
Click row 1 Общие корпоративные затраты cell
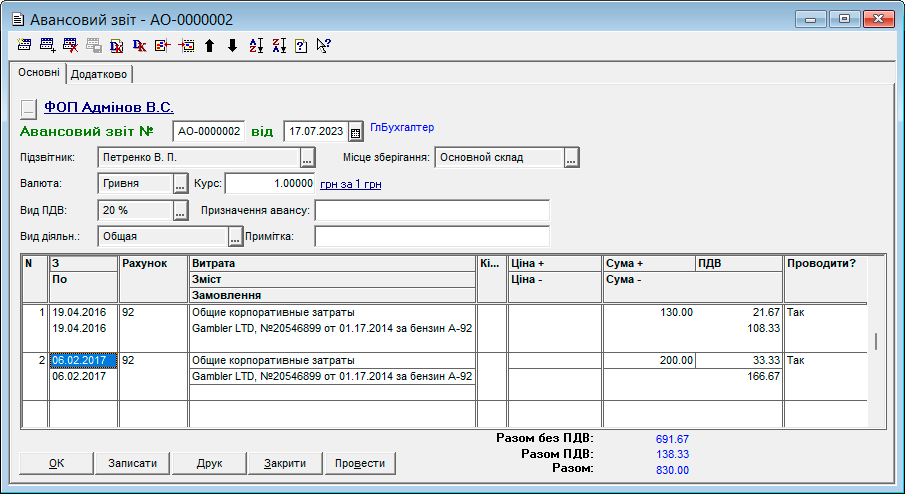[332, 312]
